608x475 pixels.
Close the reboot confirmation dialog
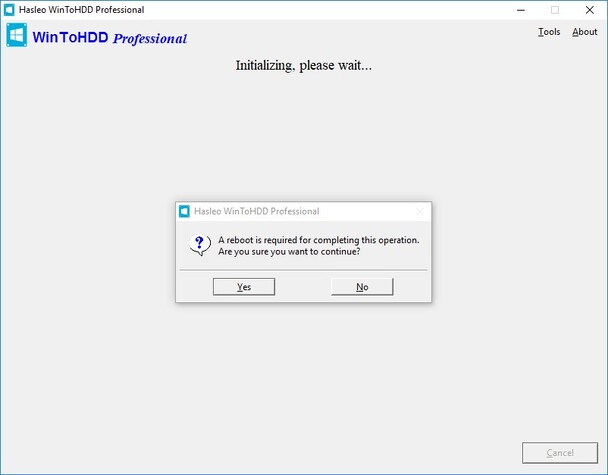tap(420, 211)
